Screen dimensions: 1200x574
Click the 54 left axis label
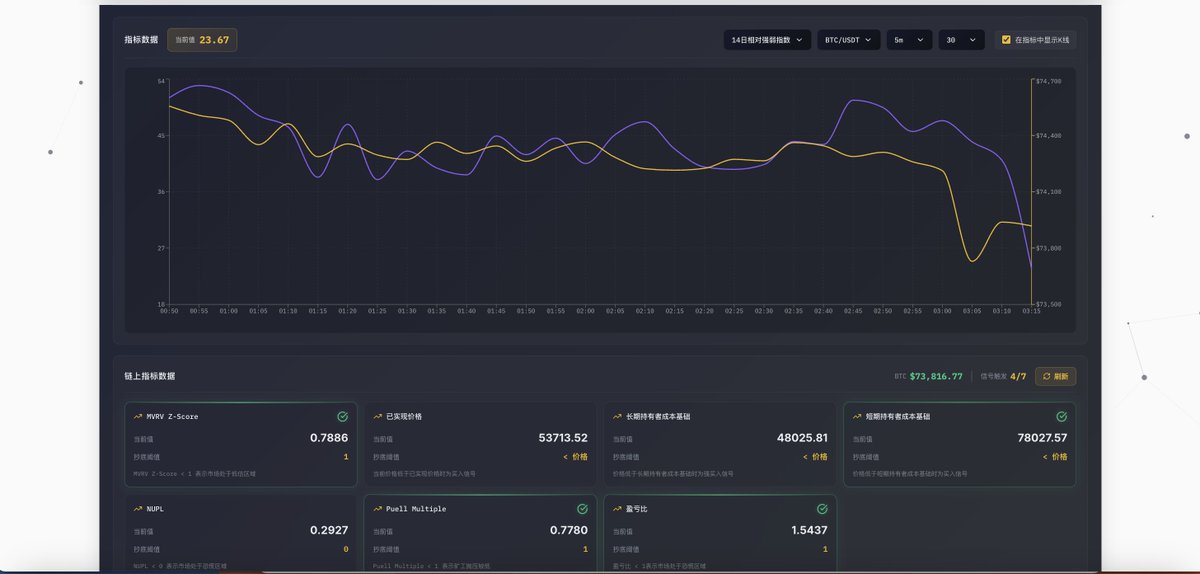point(161,80)
